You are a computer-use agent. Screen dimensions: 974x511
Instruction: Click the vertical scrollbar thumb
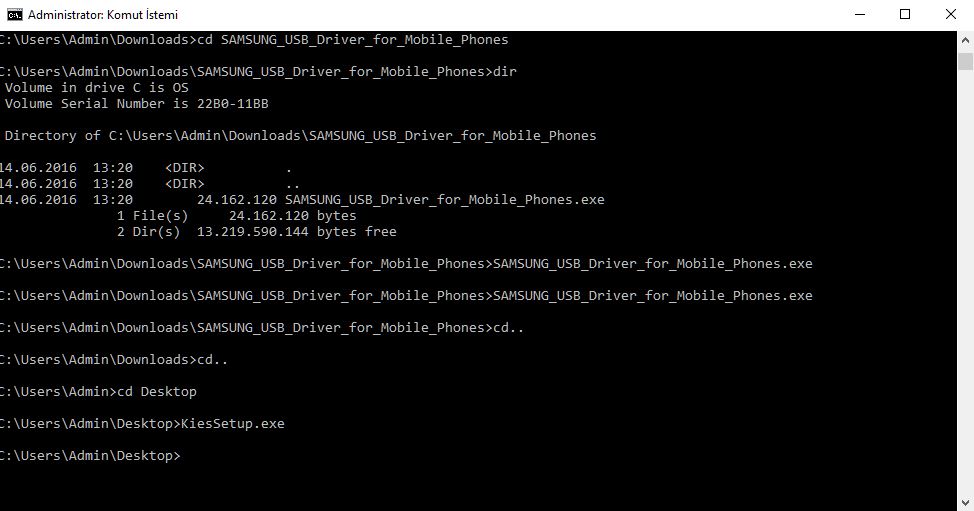pos(965,61)
